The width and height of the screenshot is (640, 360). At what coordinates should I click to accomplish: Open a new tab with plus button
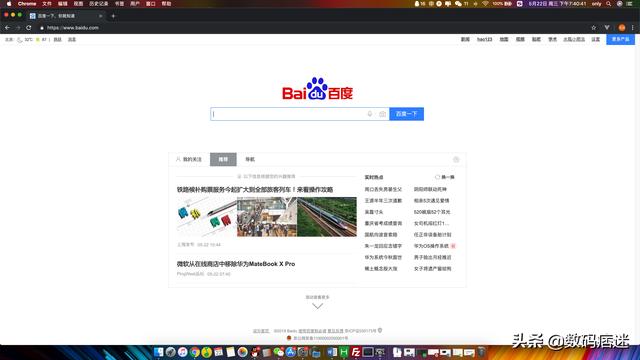point(113,16)
